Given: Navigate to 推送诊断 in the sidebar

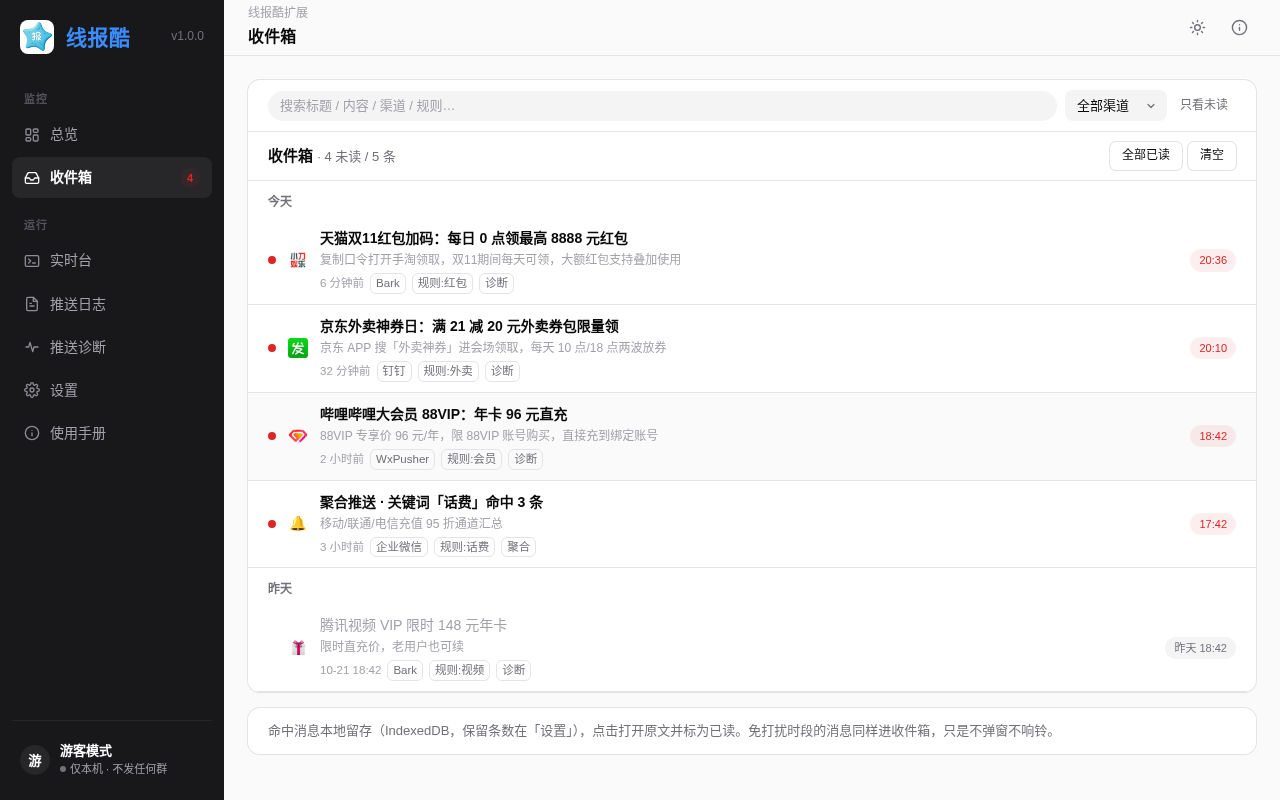Looking at the screenshot, I should pyautogui.click(x=112, y=347).
